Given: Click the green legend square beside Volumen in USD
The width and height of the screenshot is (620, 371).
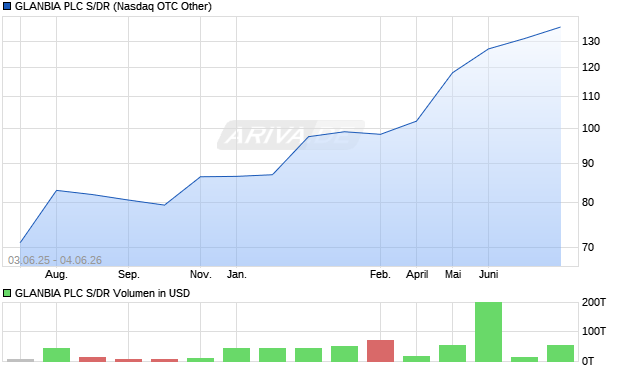Looking at the screenshot, I should tap(7, 293).
